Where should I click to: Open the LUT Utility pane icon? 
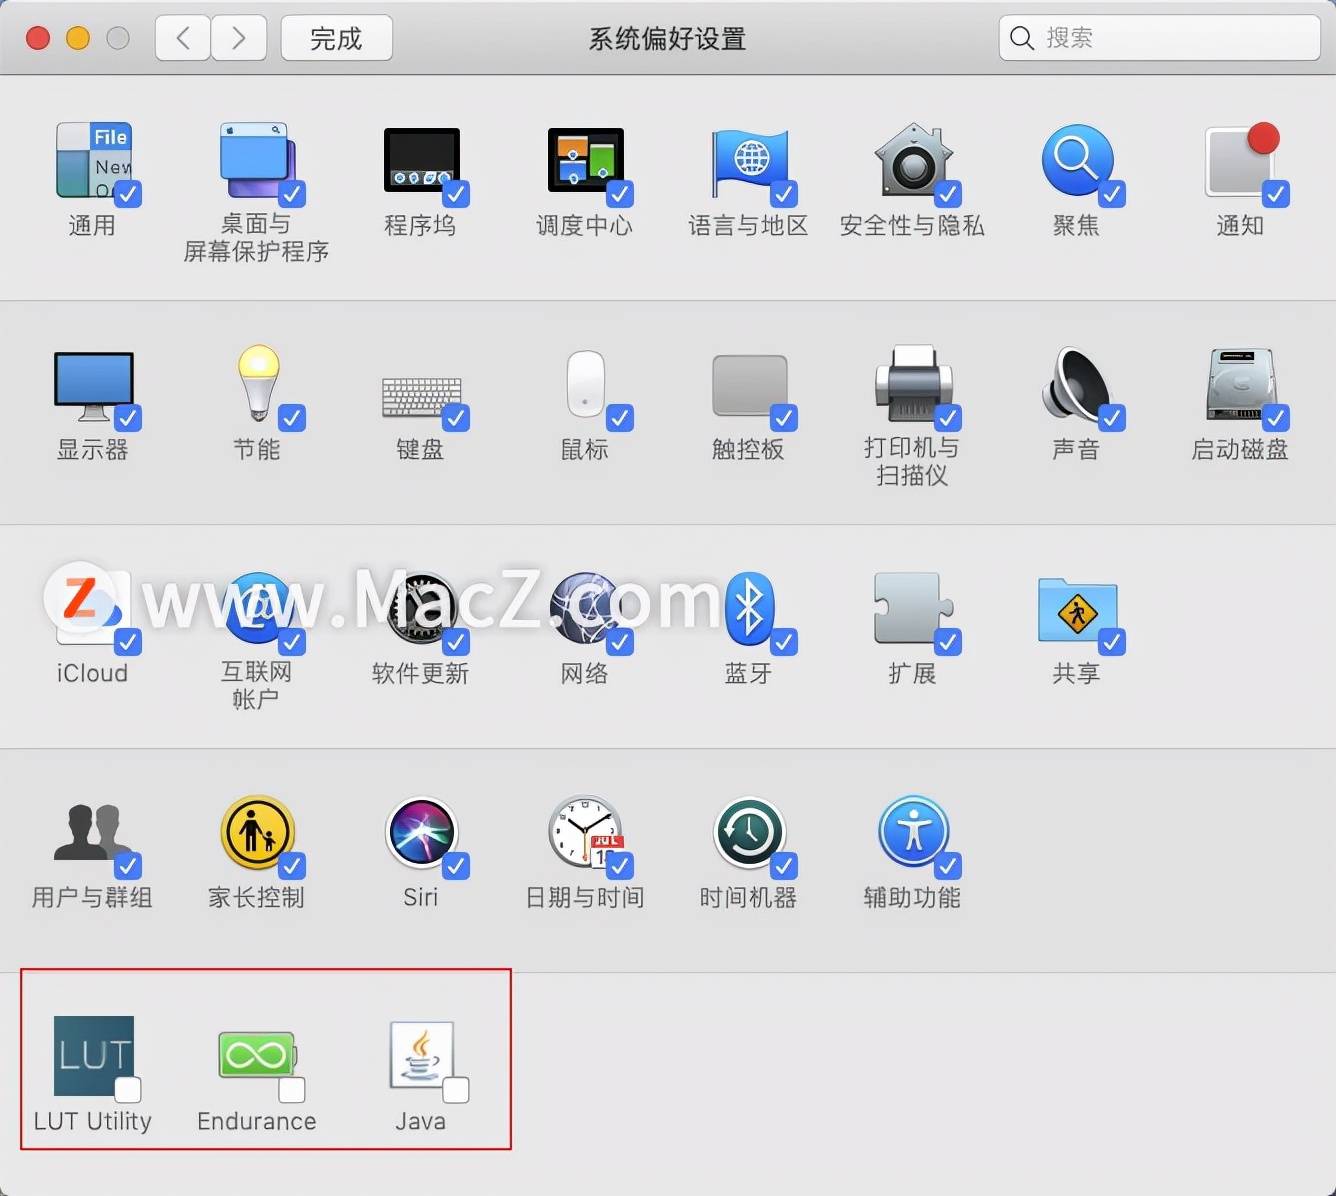pos(93,1056)
